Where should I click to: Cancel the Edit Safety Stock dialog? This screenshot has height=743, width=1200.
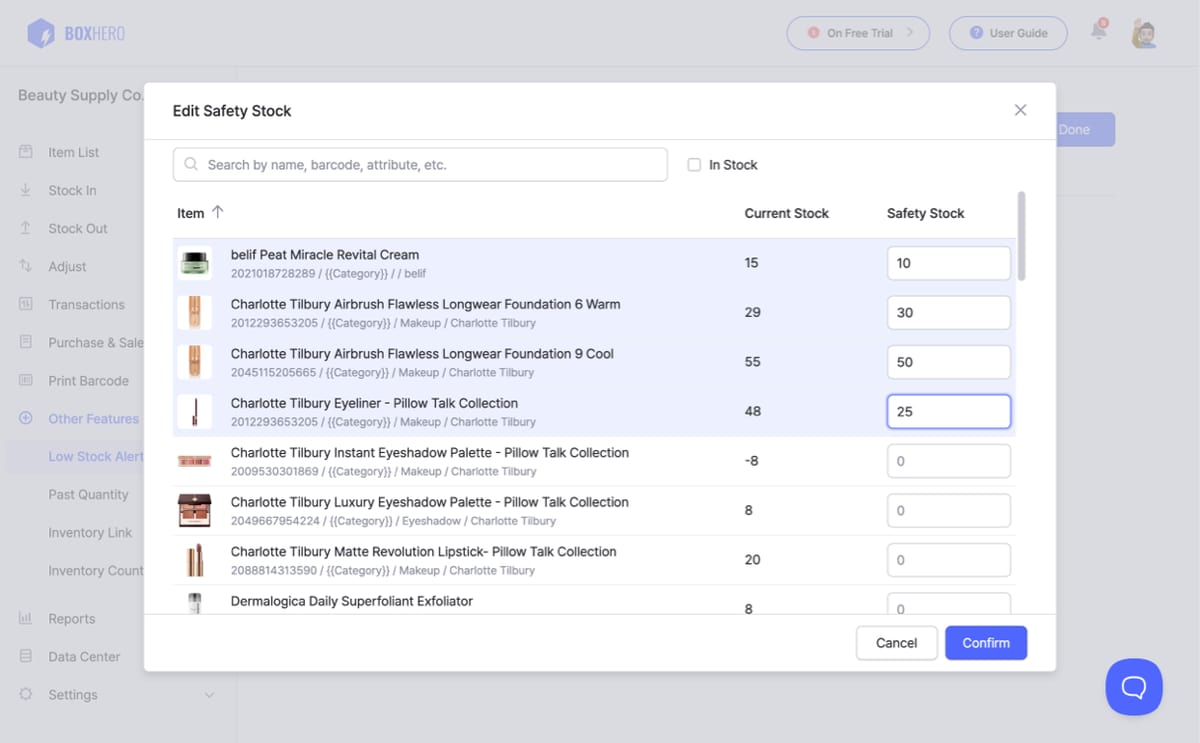(896, 642)
